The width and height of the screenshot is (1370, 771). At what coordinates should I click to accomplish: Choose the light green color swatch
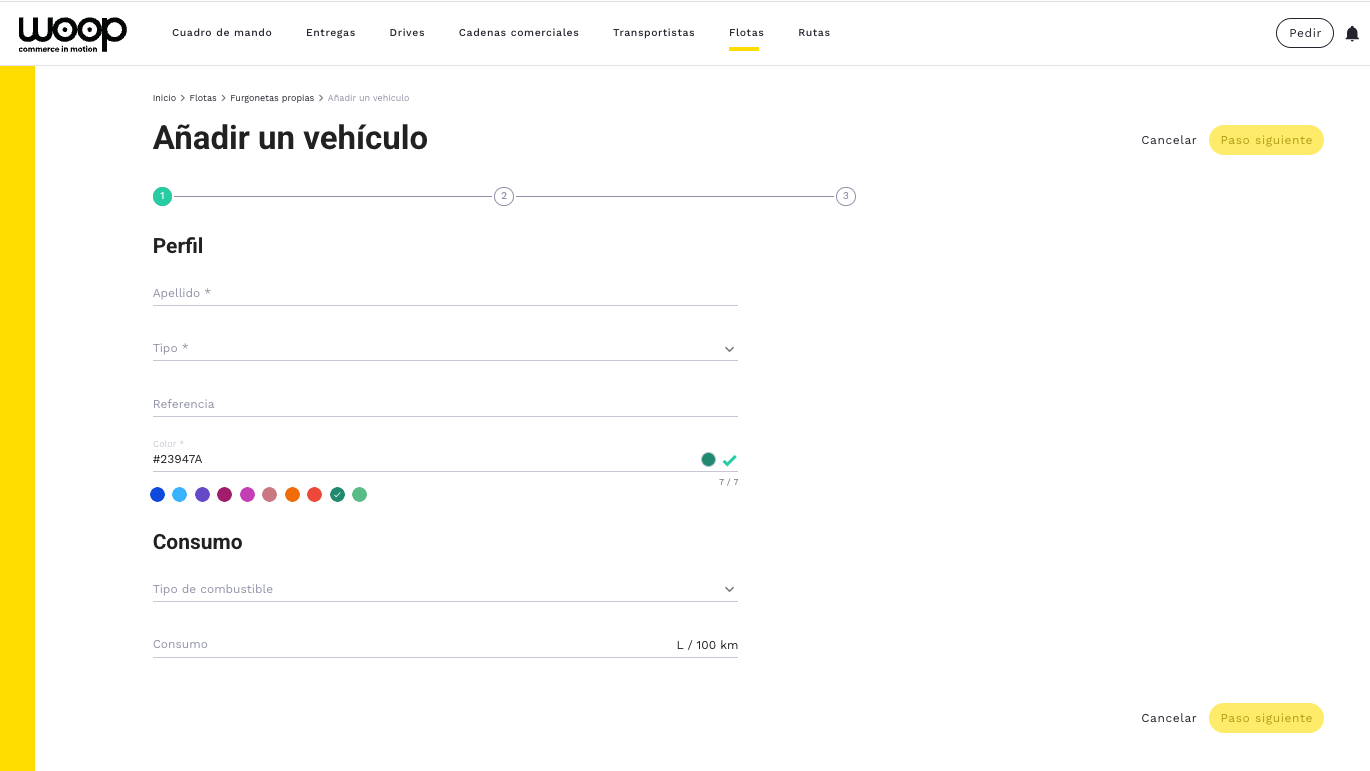click(x=360, y=494)
